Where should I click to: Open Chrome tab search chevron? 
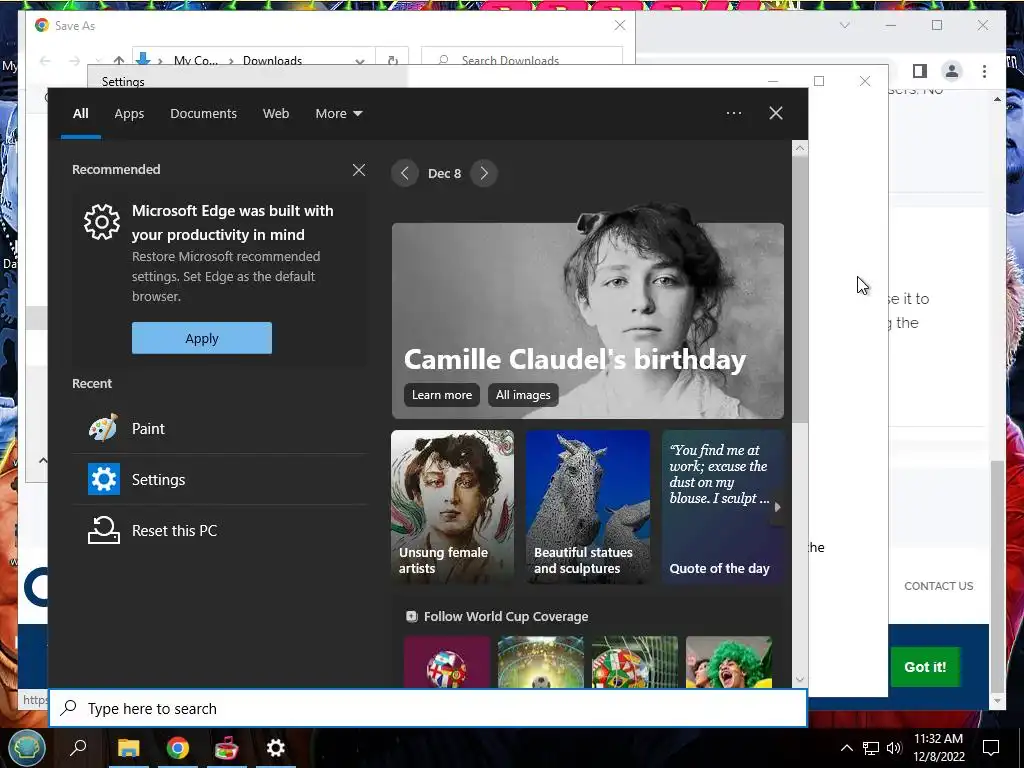[x=844, y=25]
